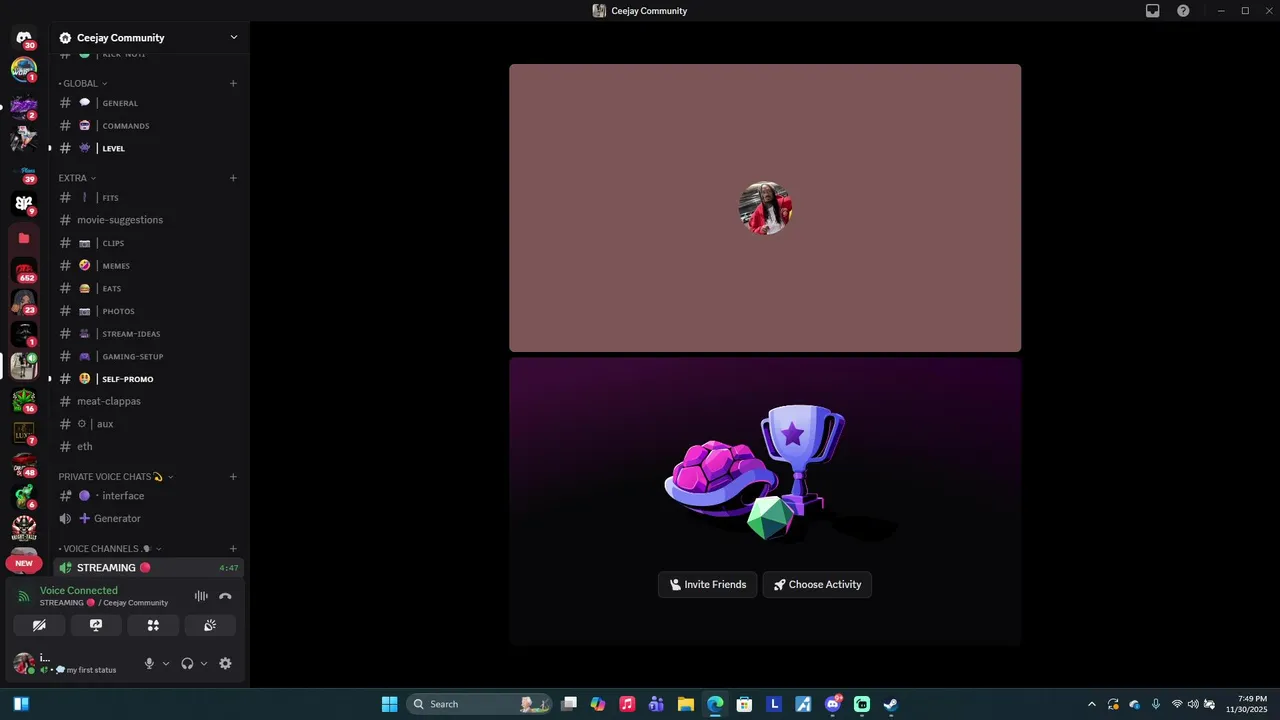1280x720 pixels.
Task: Open the CLIPS channel
Action: coord(149,243)
